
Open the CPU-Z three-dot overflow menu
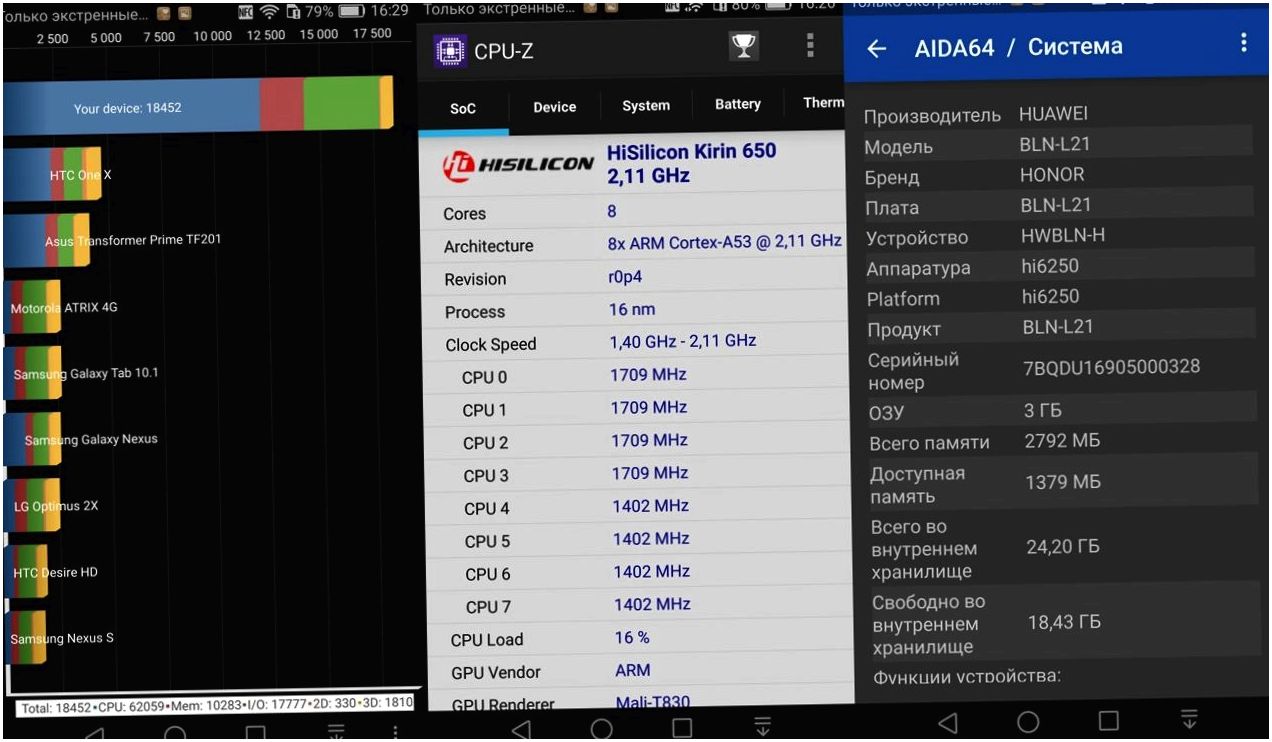810,45
